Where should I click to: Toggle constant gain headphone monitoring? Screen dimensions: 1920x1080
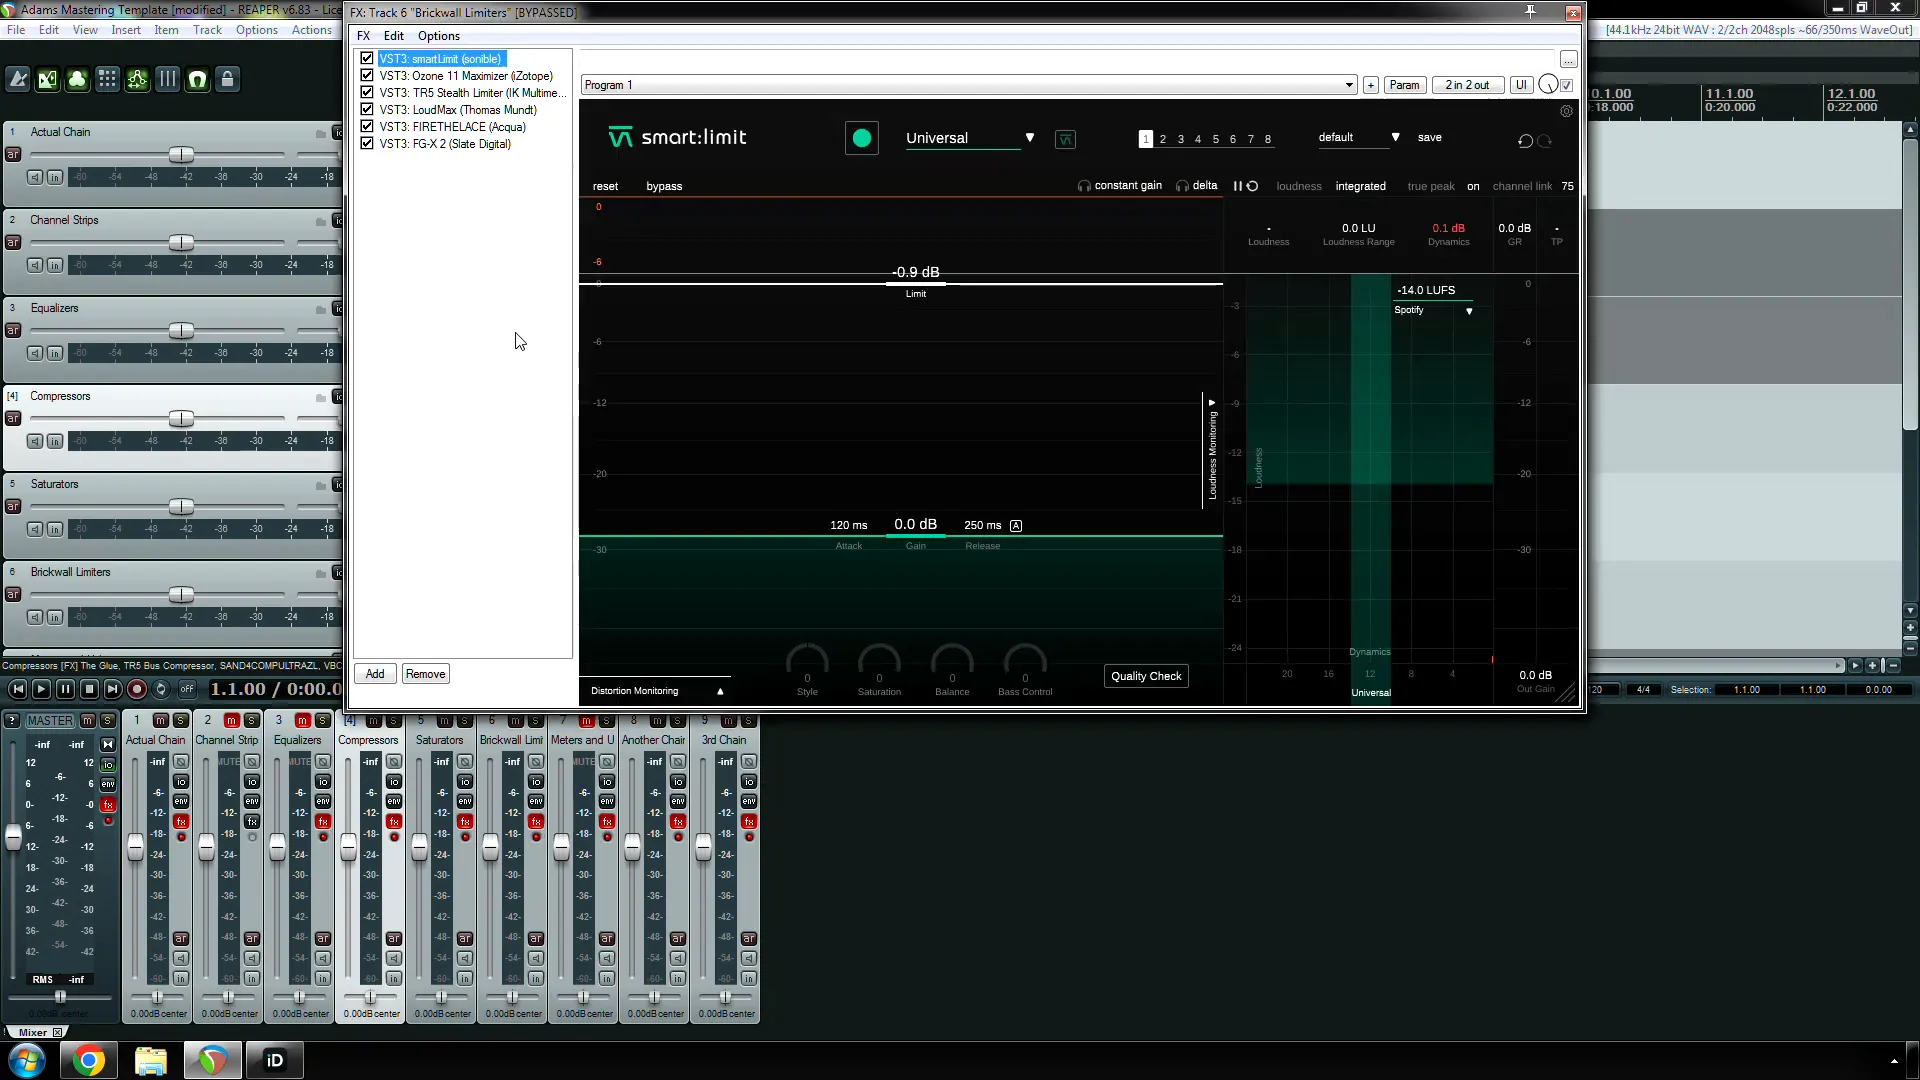(x=1120, y=186)
